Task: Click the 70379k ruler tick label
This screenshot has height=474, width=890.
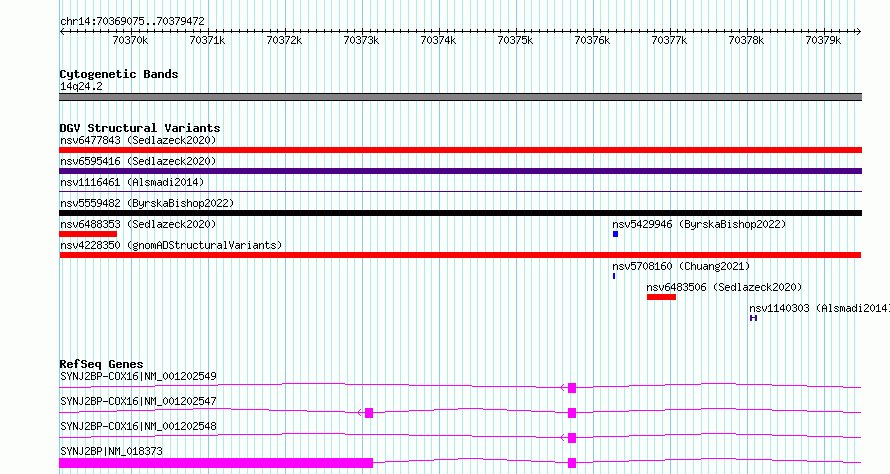Action: [x=824, y=40]
